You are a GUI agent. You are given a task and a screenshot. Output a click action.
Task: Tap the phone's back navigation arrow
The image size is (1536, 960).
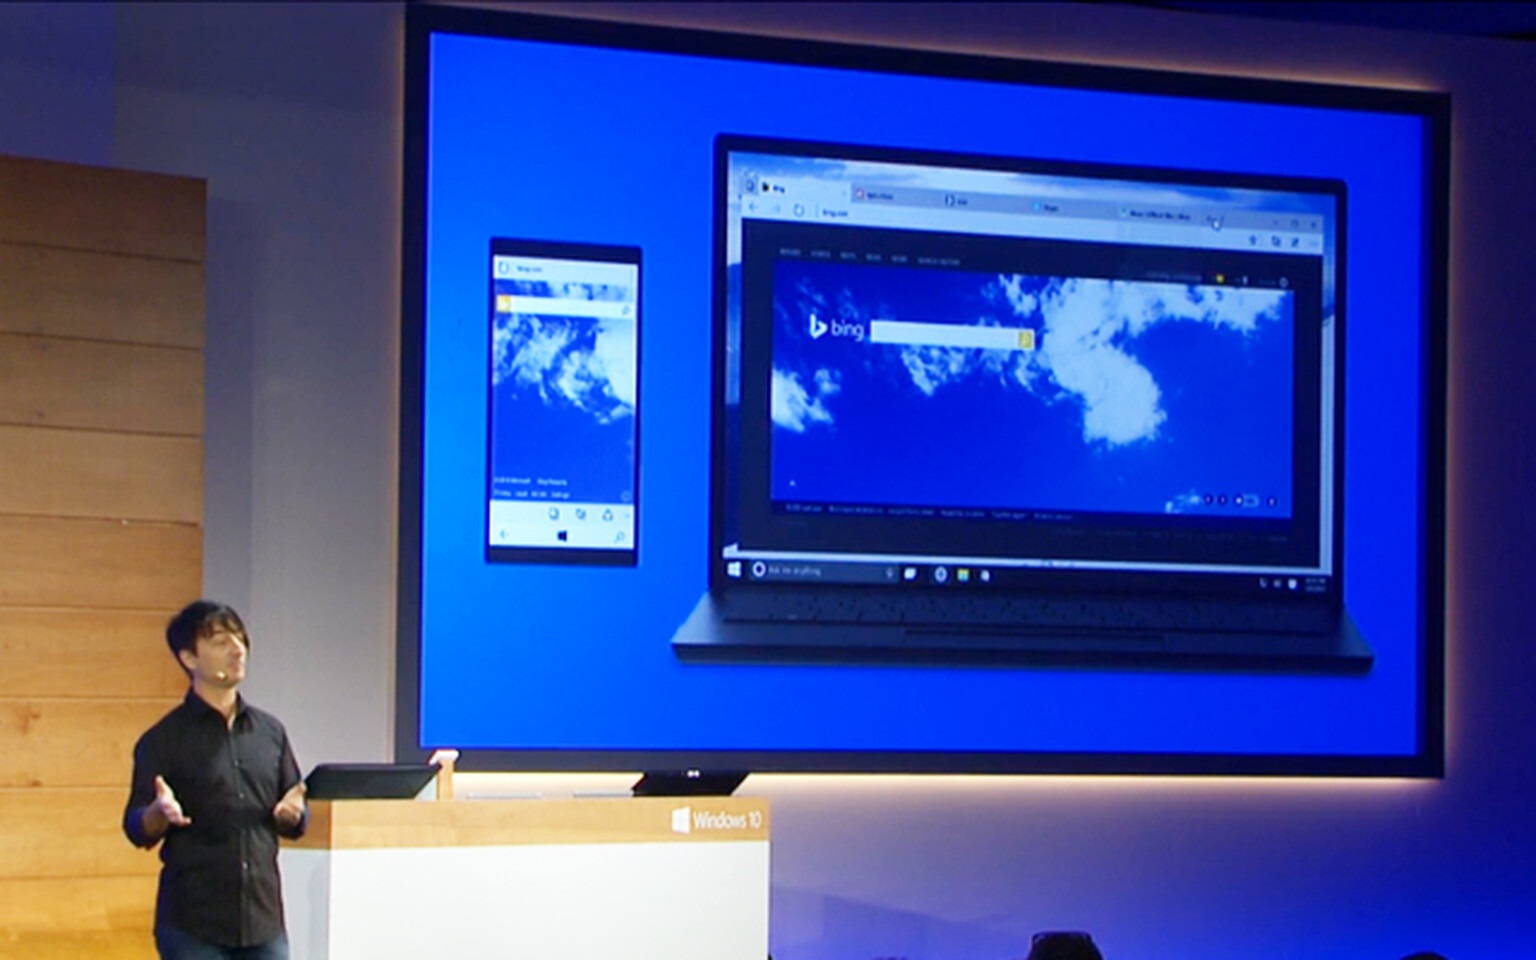click(504, 534)
